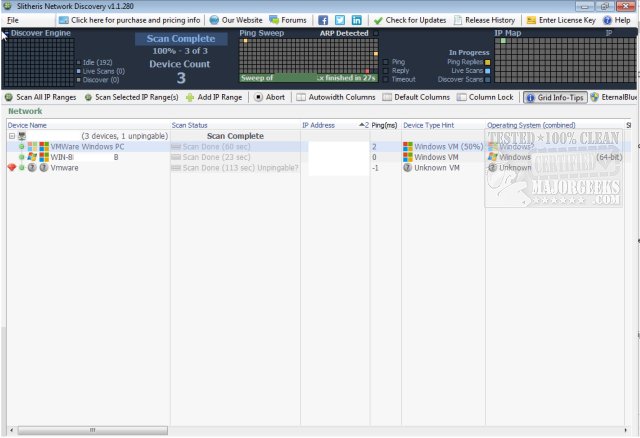The height and width of the screenshot is (438, 640).
Task: Open Our Website link
Action: point(236,20)
